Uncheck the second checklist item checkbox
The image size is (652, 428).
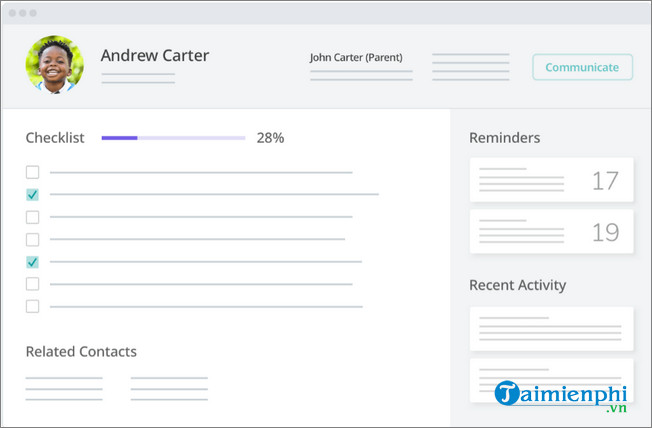click(x=33, y=194)
